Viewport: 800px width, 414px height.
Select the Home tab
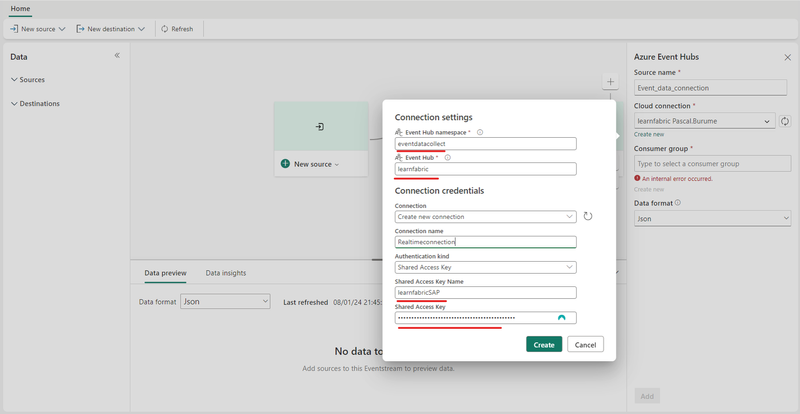point(20,9)
